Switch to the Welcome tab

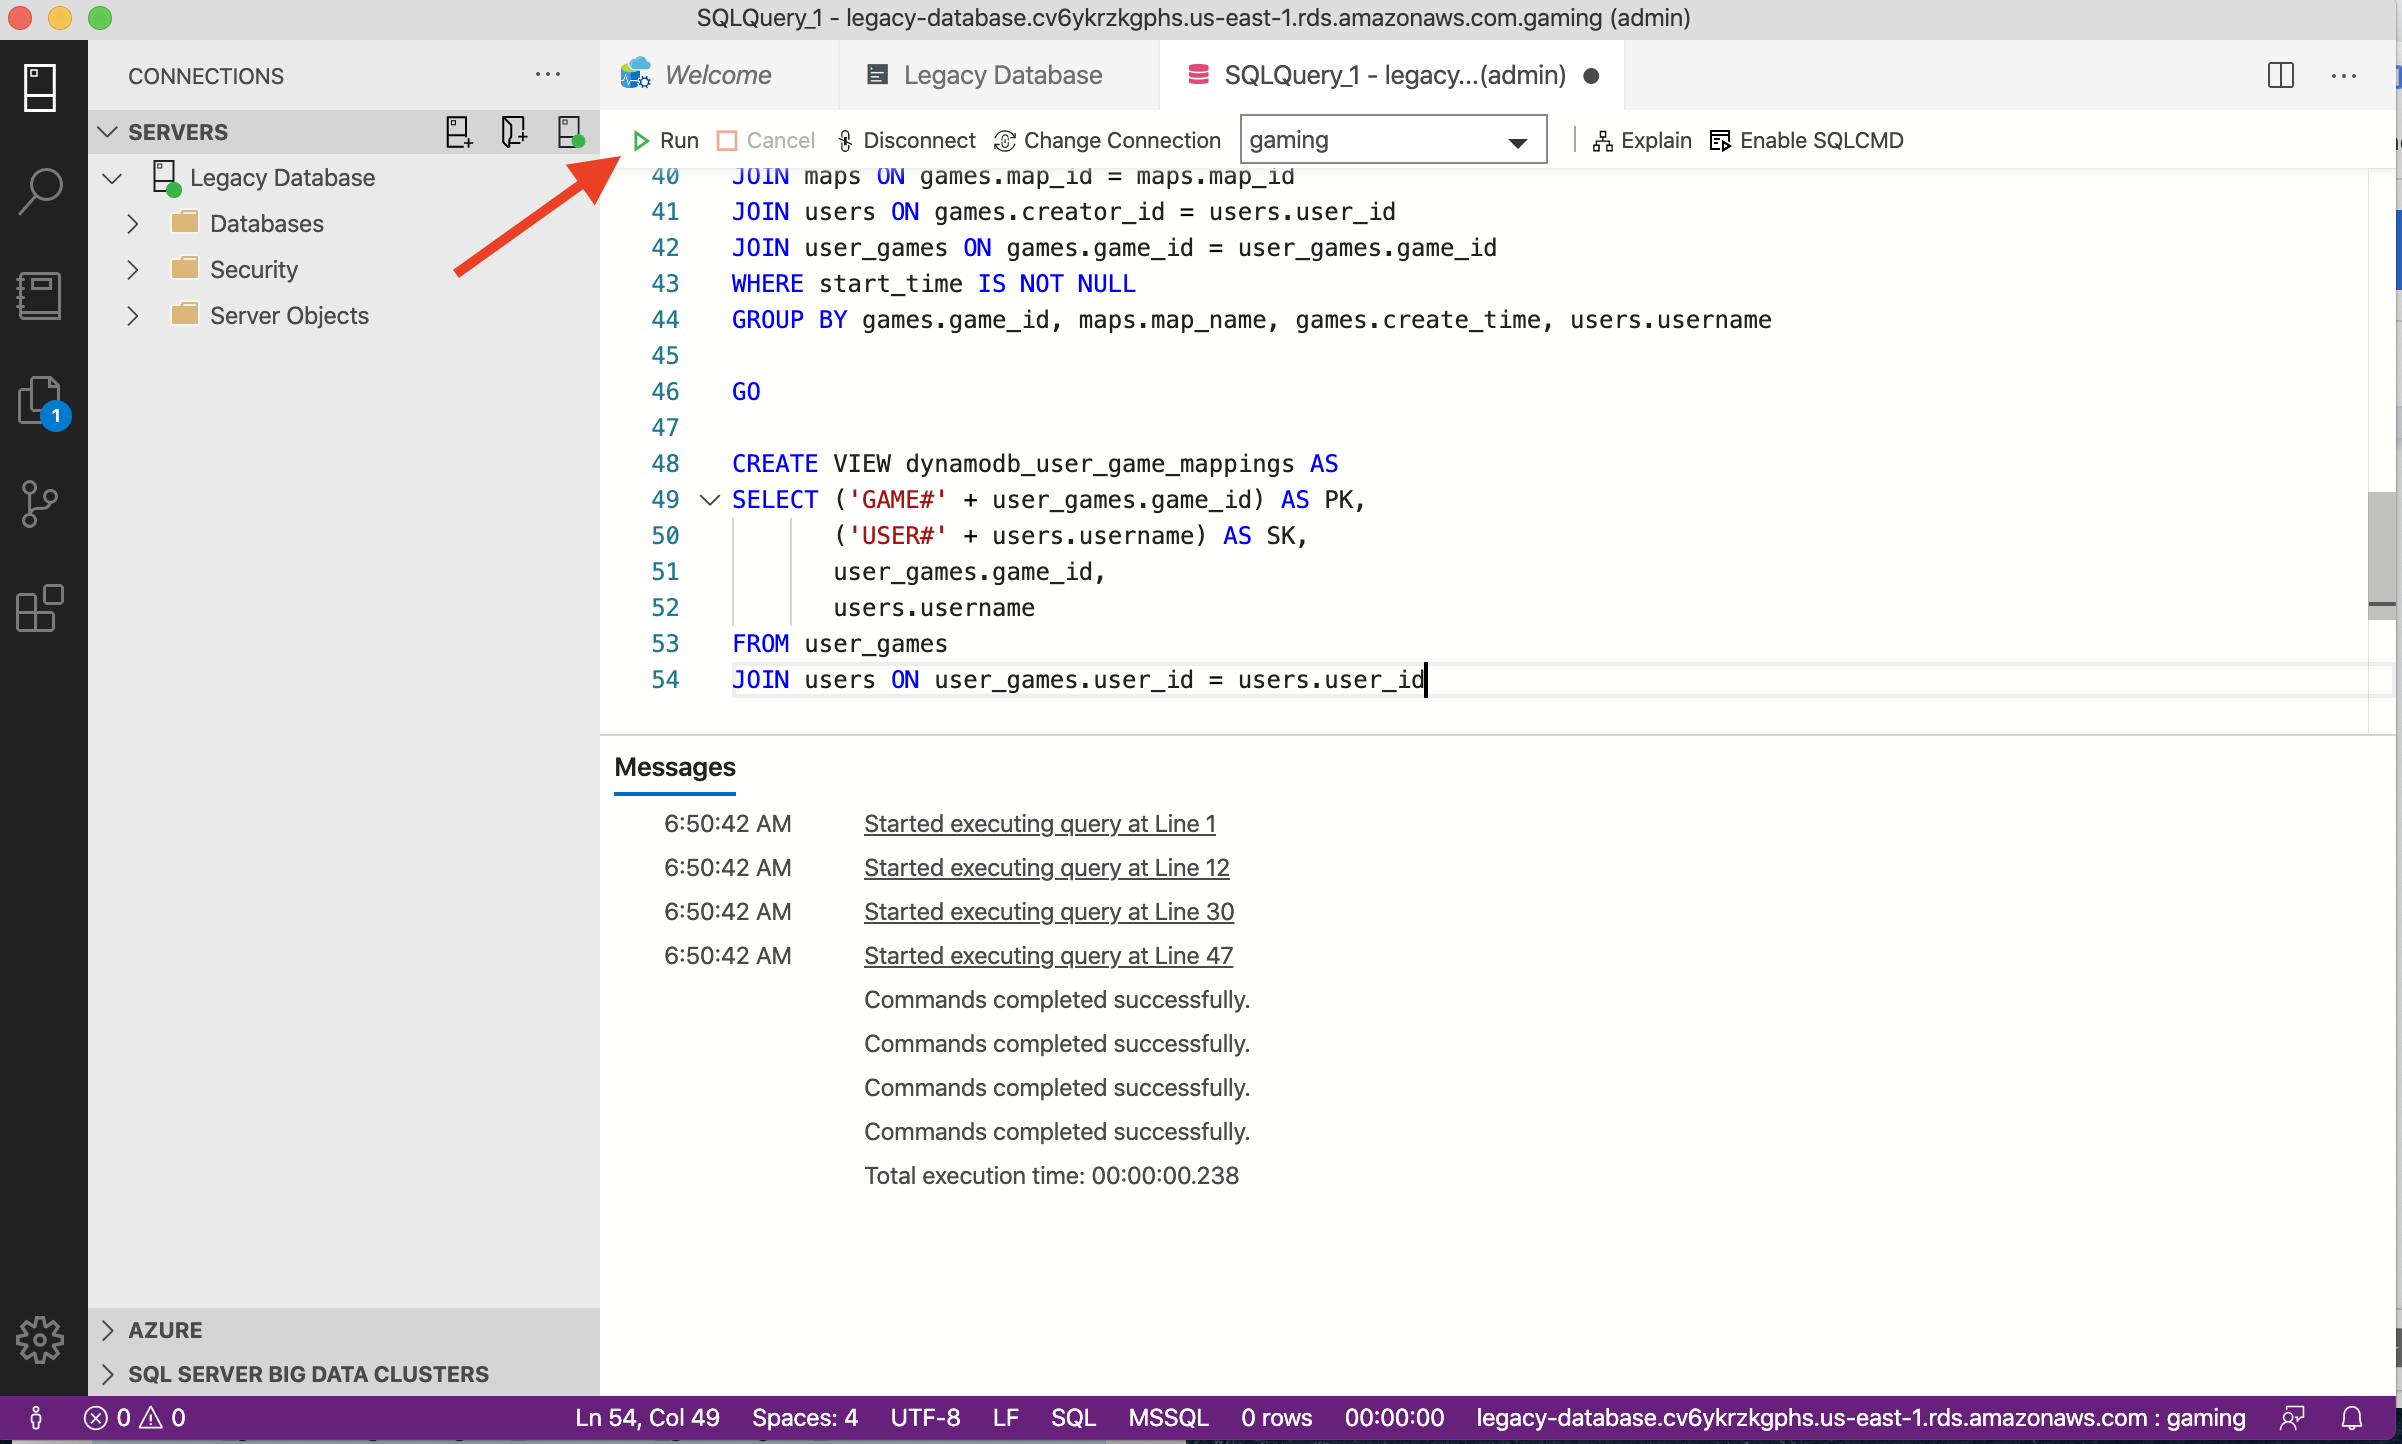point(714,72)
